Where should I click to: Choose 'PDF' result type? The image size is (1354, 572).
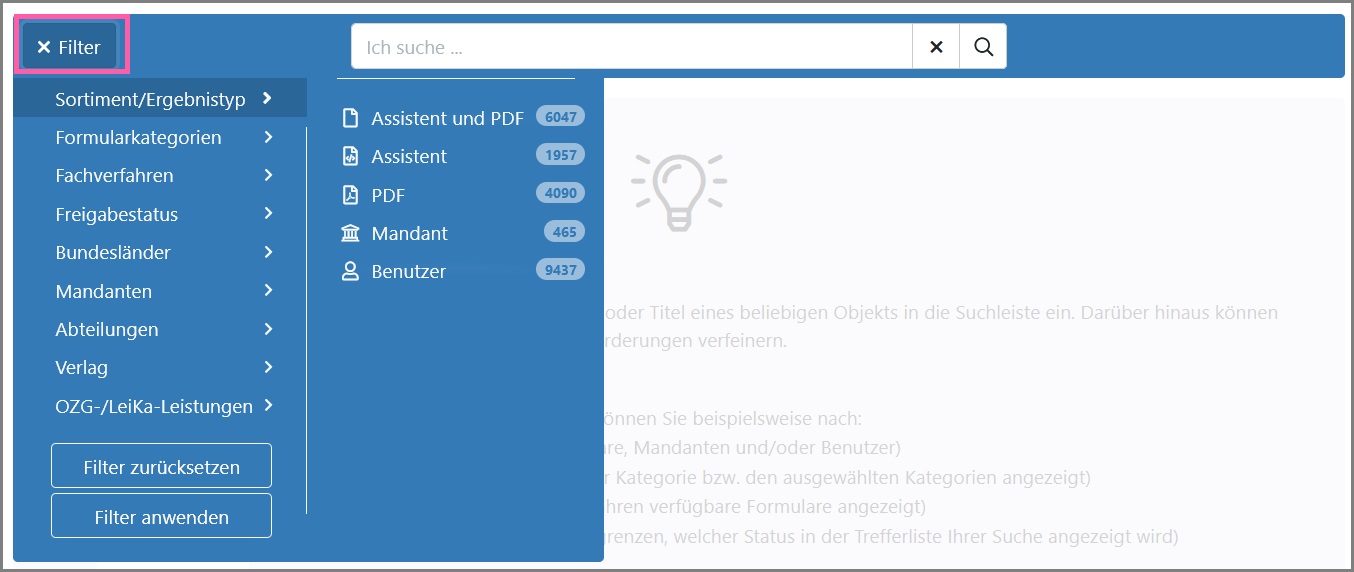click(x=388, y=195)
